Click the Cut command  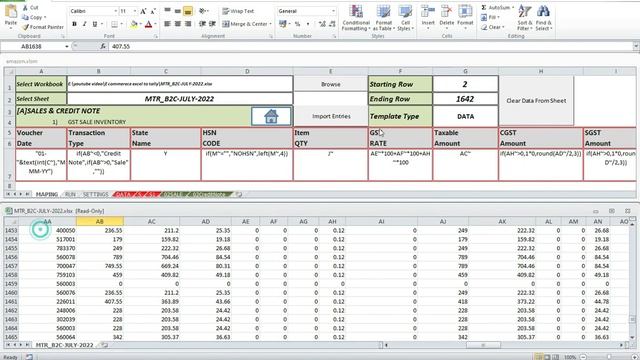[31, 8]
